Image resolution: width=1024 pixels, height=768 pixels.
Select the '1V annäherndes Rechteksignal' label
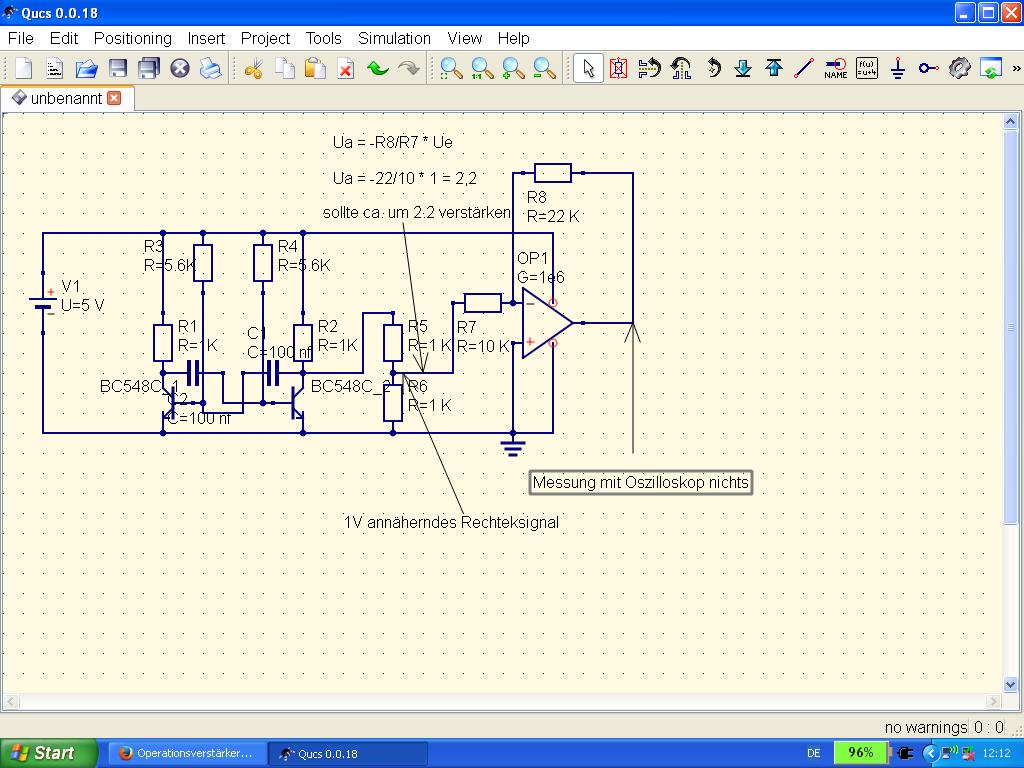(x=451, y=522)
